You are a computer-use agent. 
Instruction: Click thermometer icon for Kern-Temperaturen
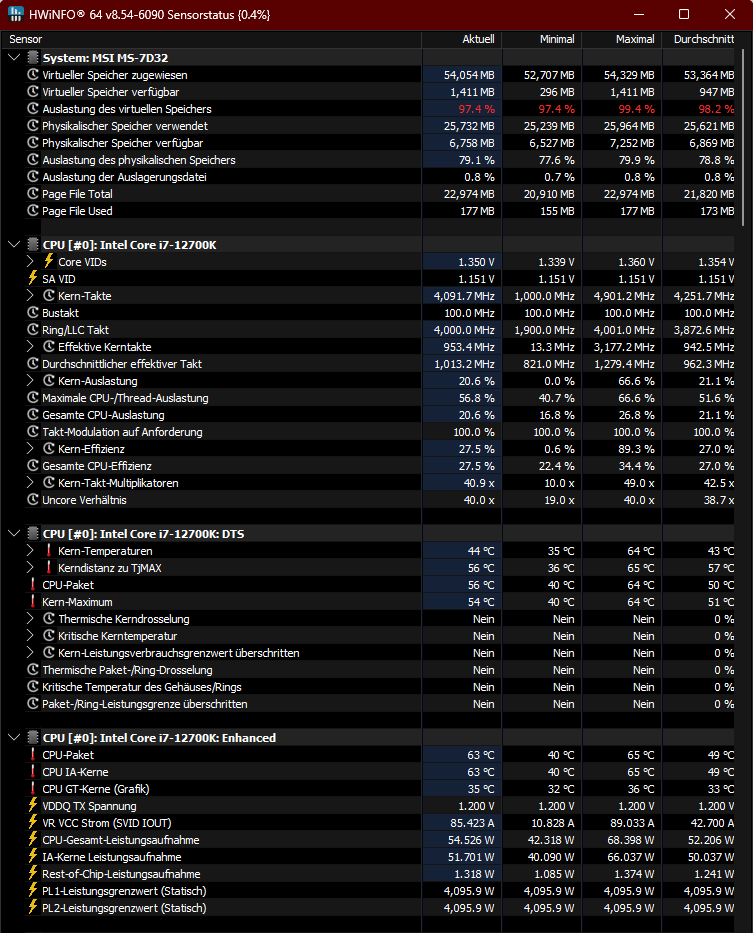[49, 550]
